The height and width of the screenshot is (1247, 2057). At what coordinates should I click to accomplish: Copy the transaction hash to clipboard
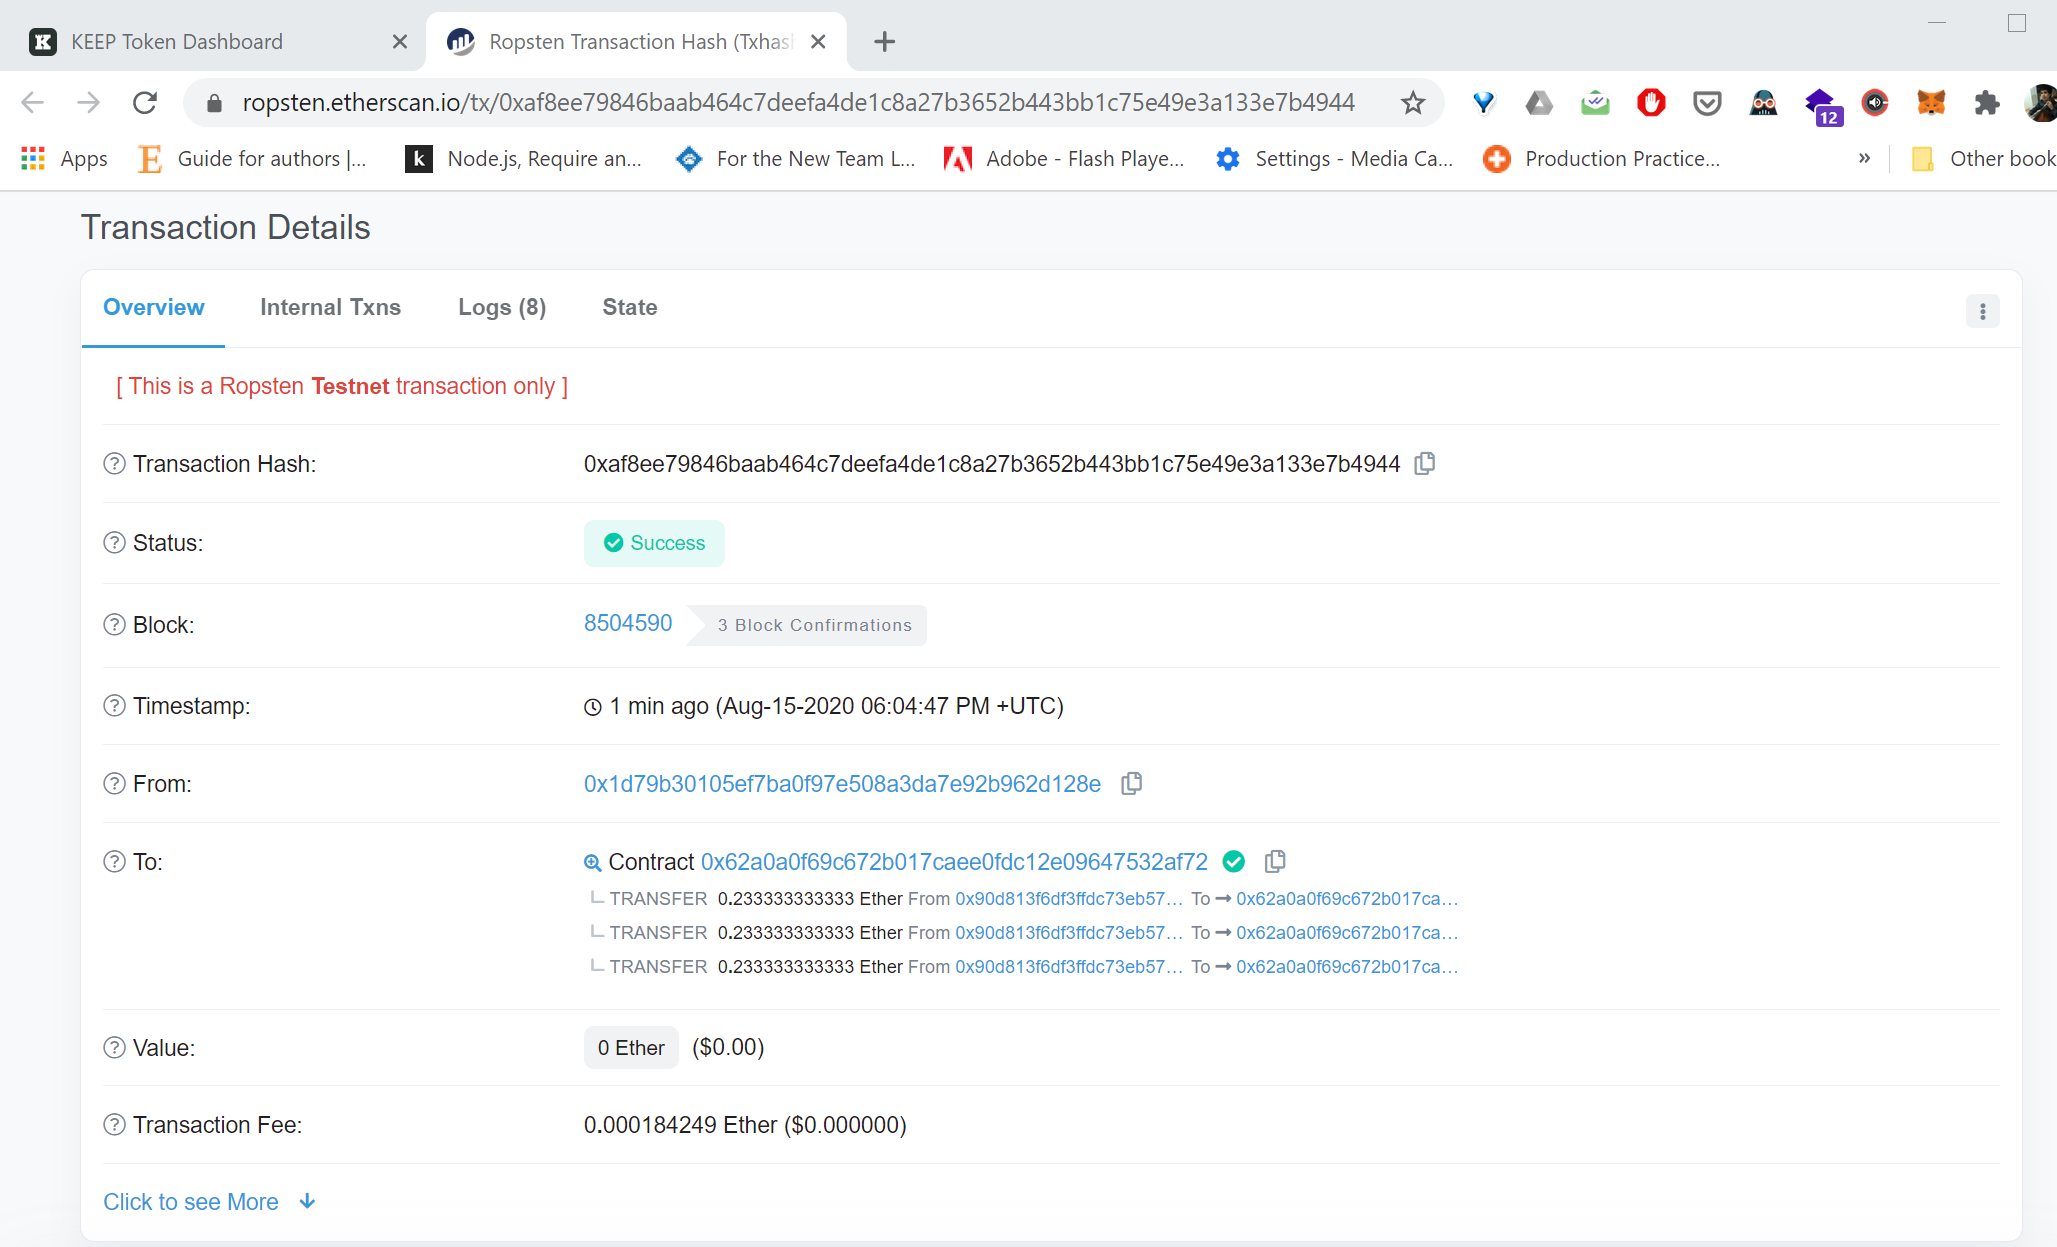click(x=1425, y=463)
